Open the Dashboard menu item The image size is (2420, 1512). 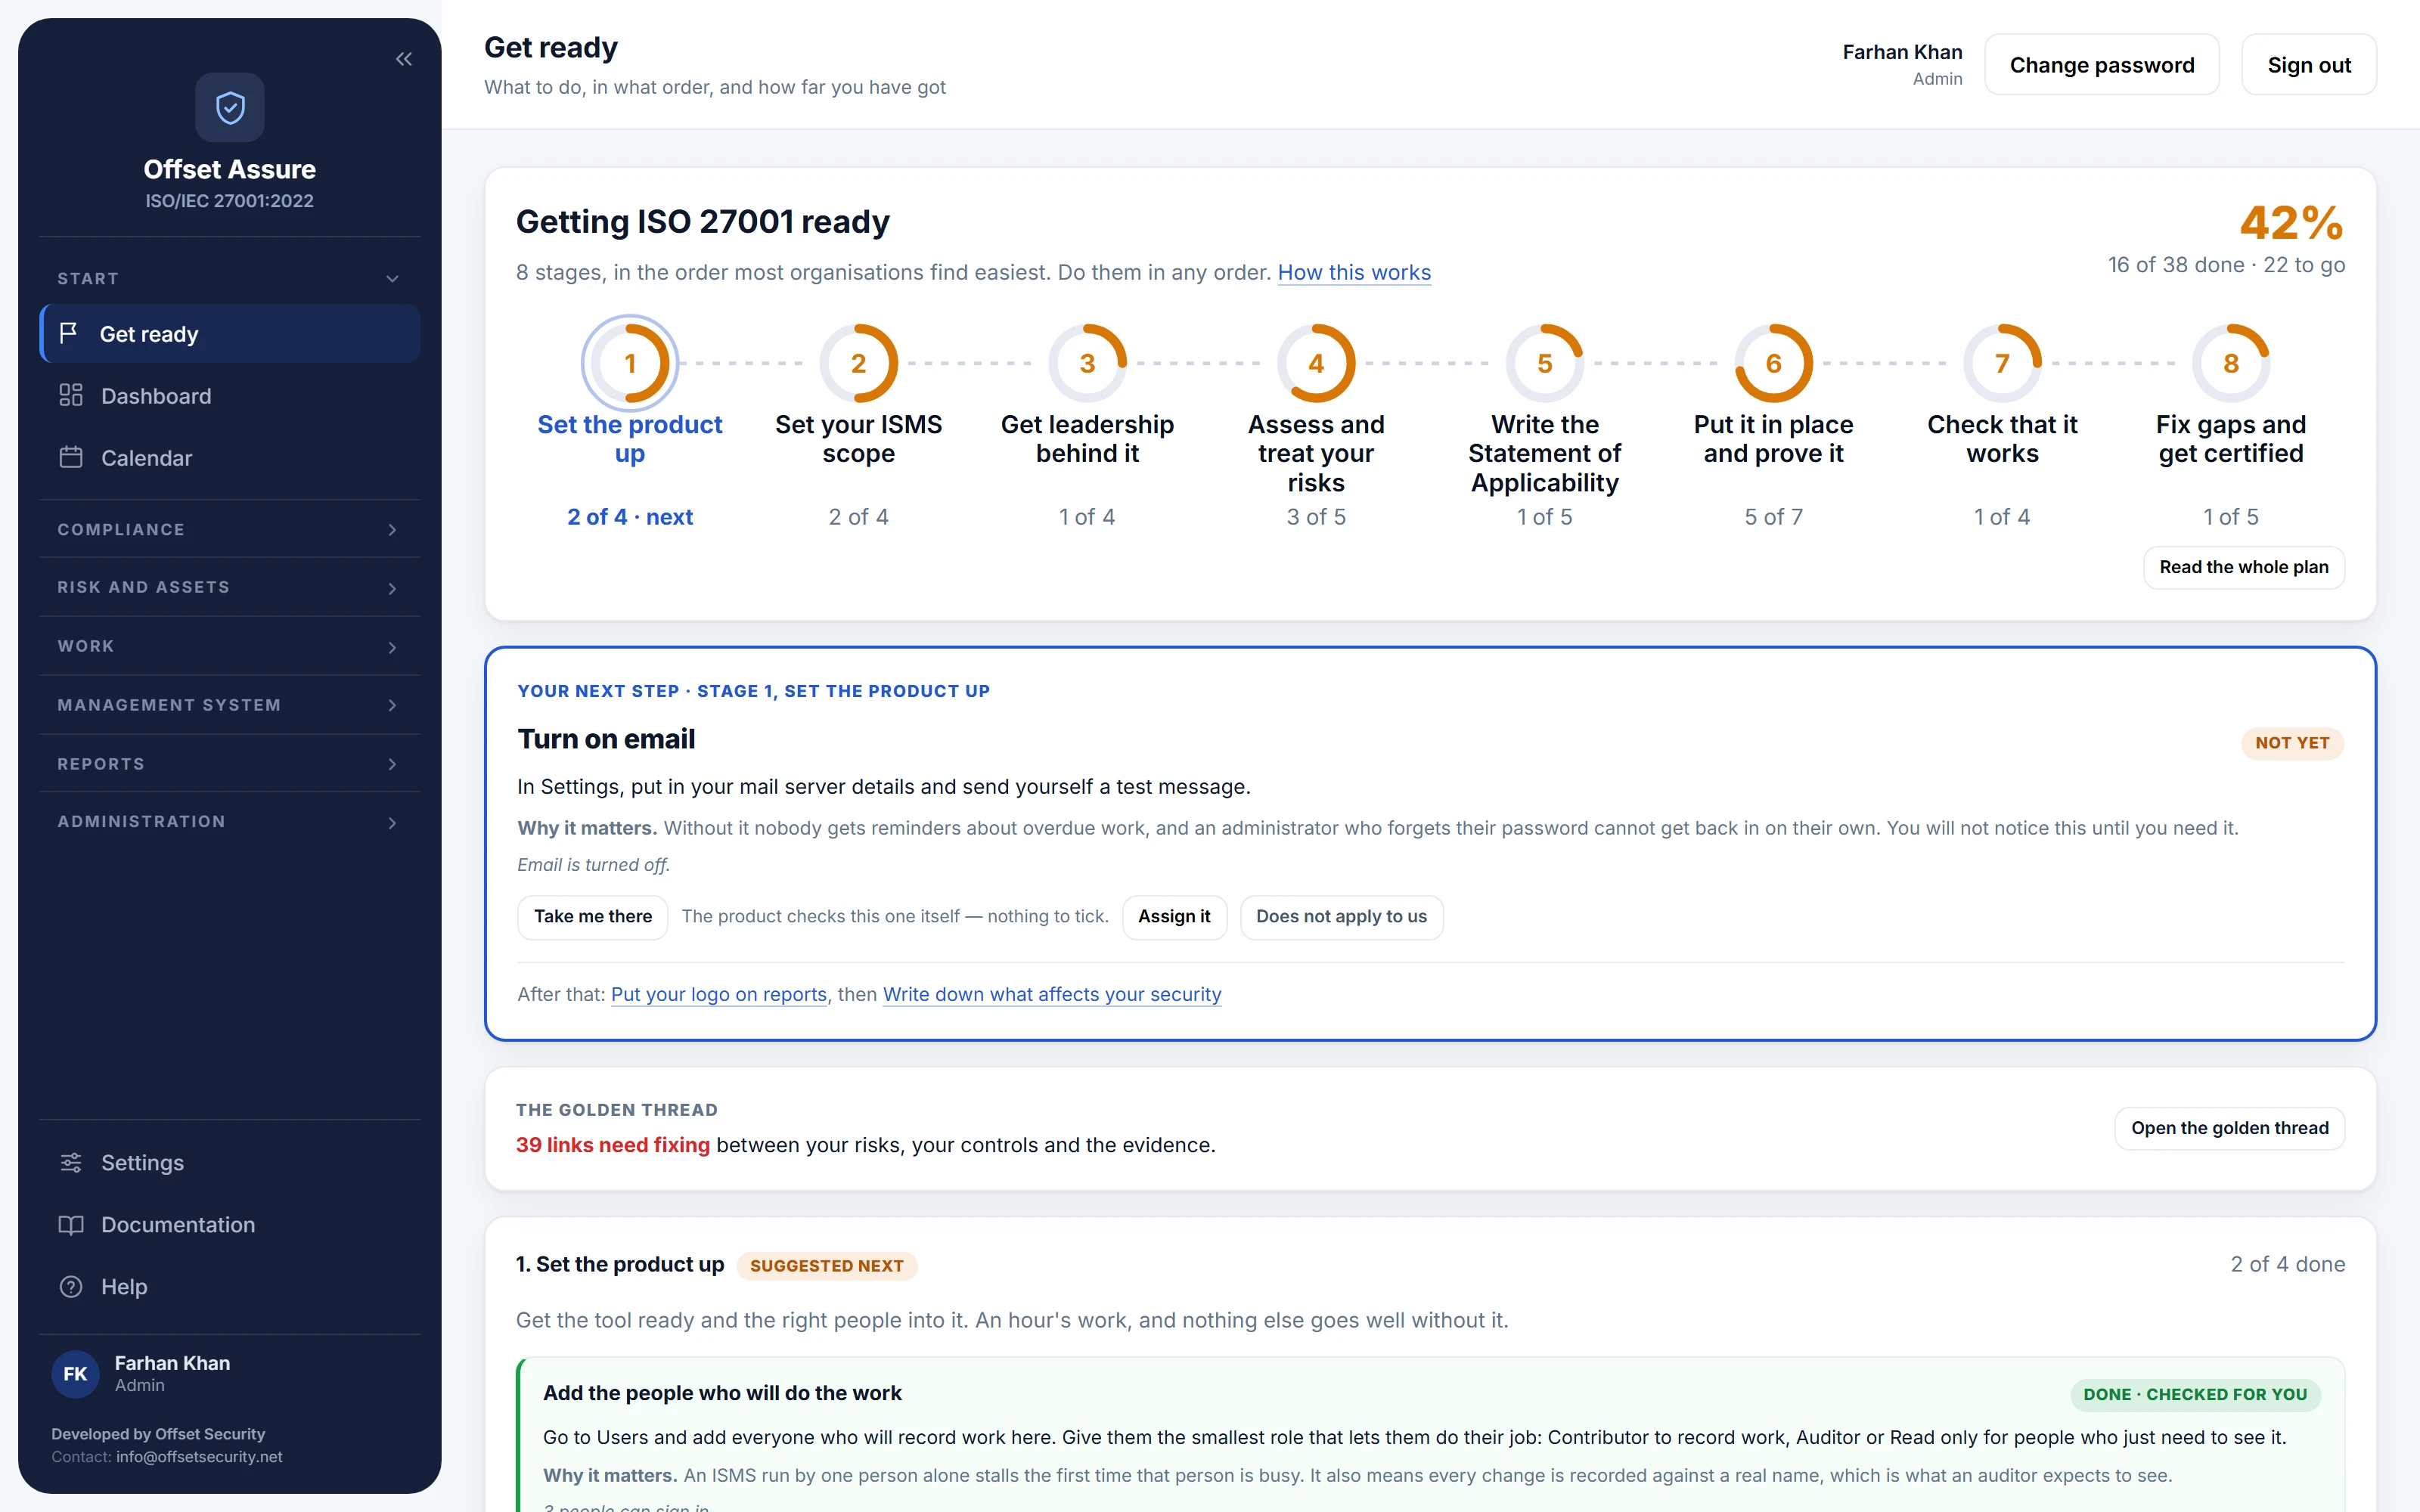pos(230,396)
